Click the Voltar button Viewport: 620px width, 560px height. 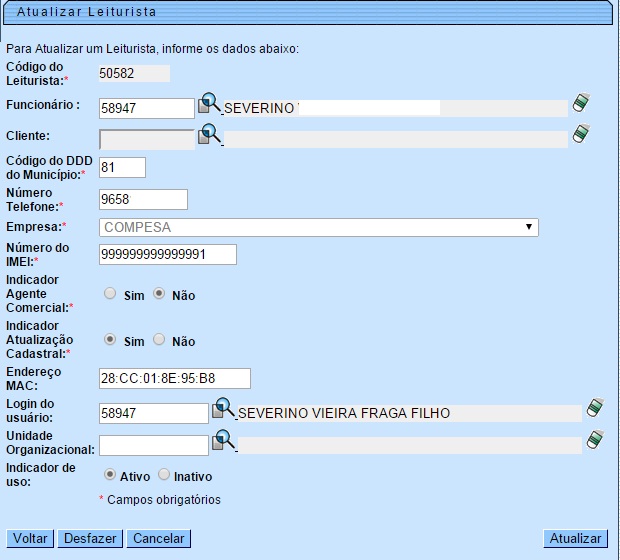(30, 539)
